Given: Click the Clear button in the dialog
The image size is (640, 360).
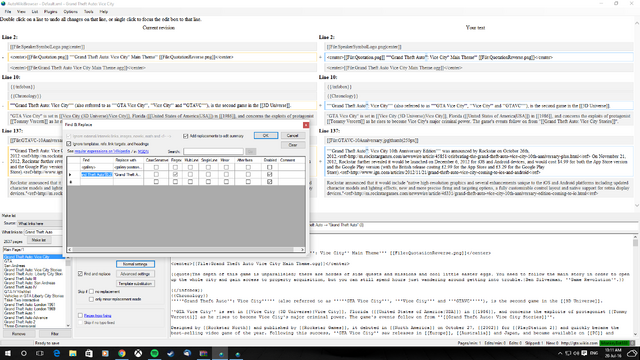Looking at the screenshot, I should click(293, 145).
